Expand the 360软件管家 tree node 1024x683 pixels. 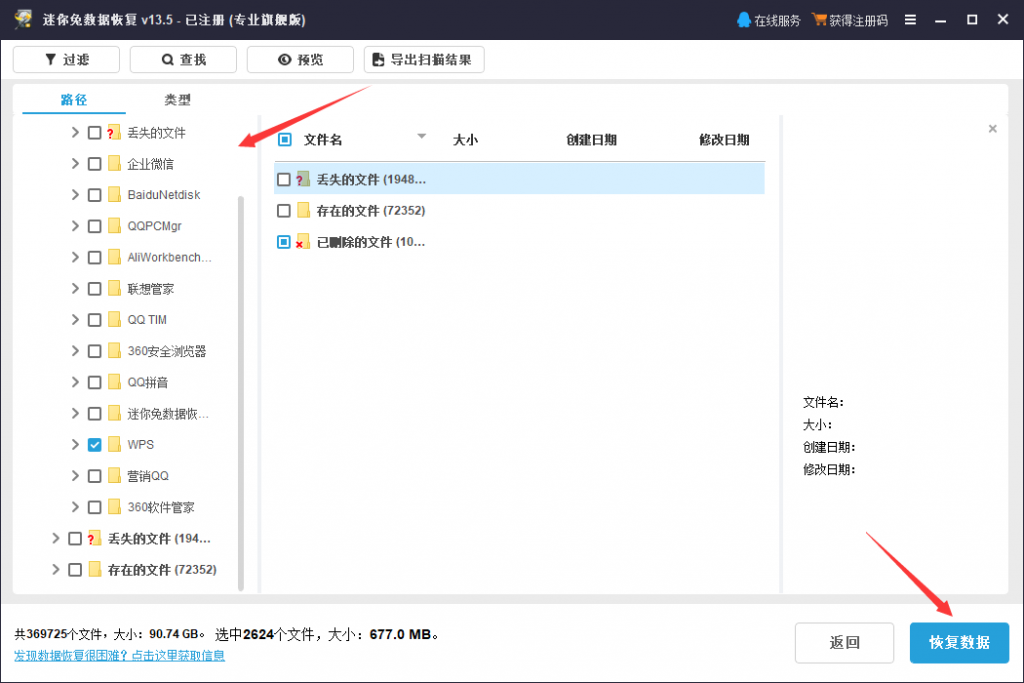(75, 507)
